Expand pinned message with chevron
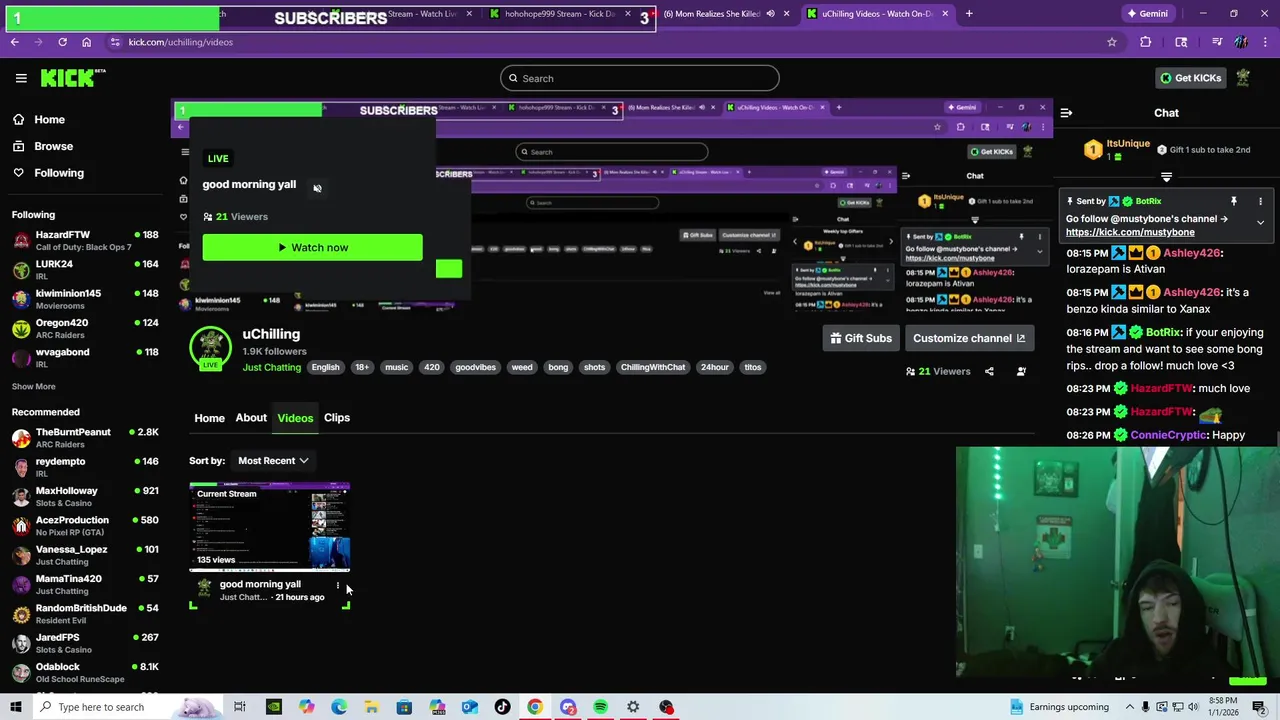 pyautogui.click(x=1260, y=222)
